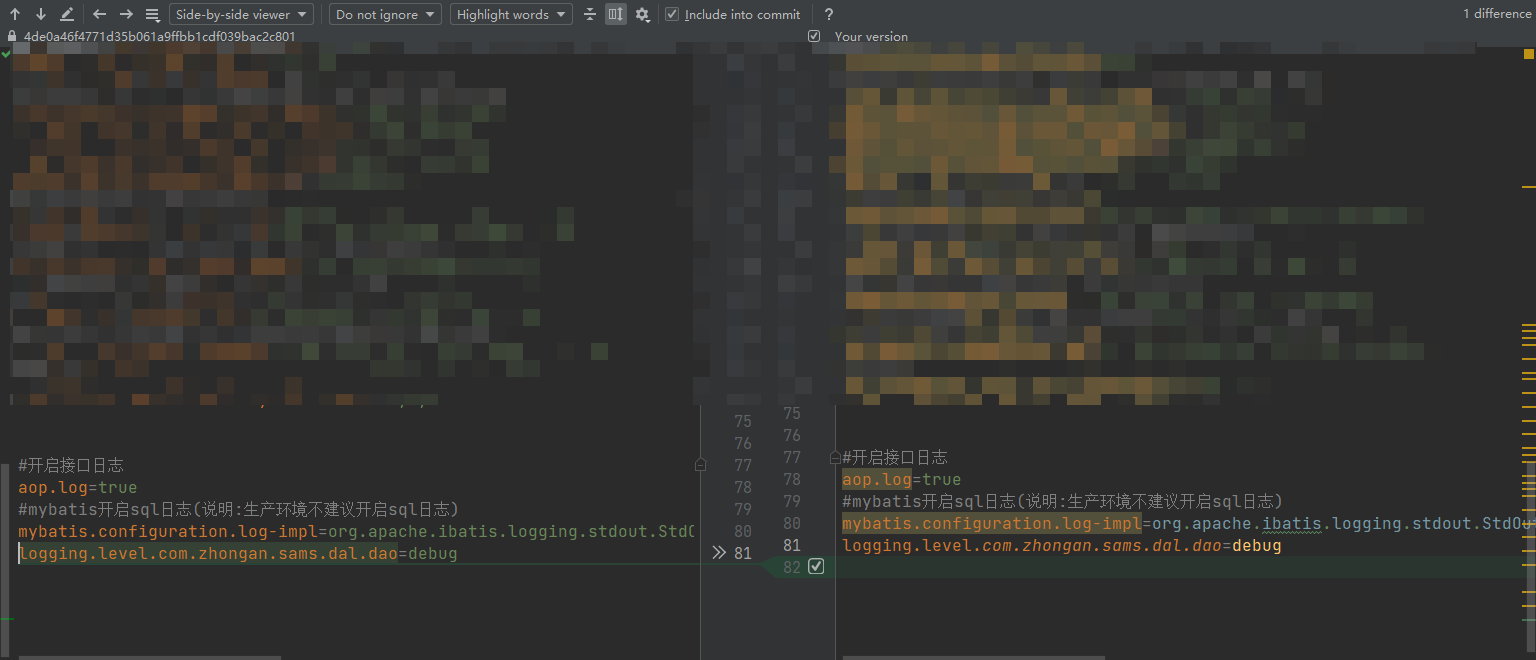This screenshot has width=1536, height=660.
Task: Toggle the Your version checkbox
Action: pos(814,36)
